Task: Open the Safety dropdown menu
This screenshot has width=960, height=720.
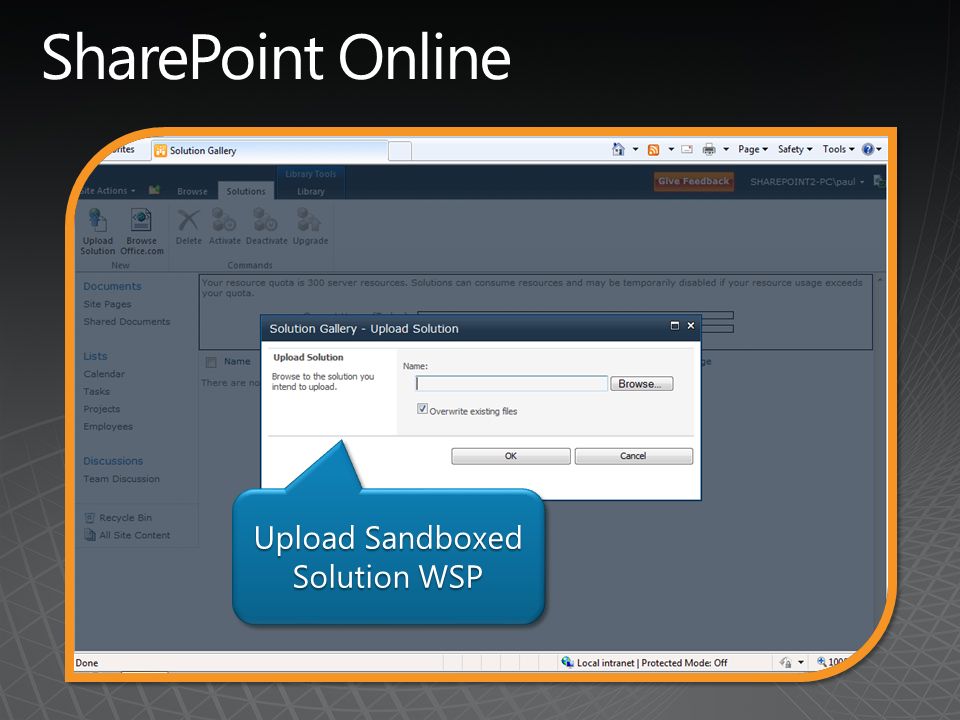Action: (795, 149)
